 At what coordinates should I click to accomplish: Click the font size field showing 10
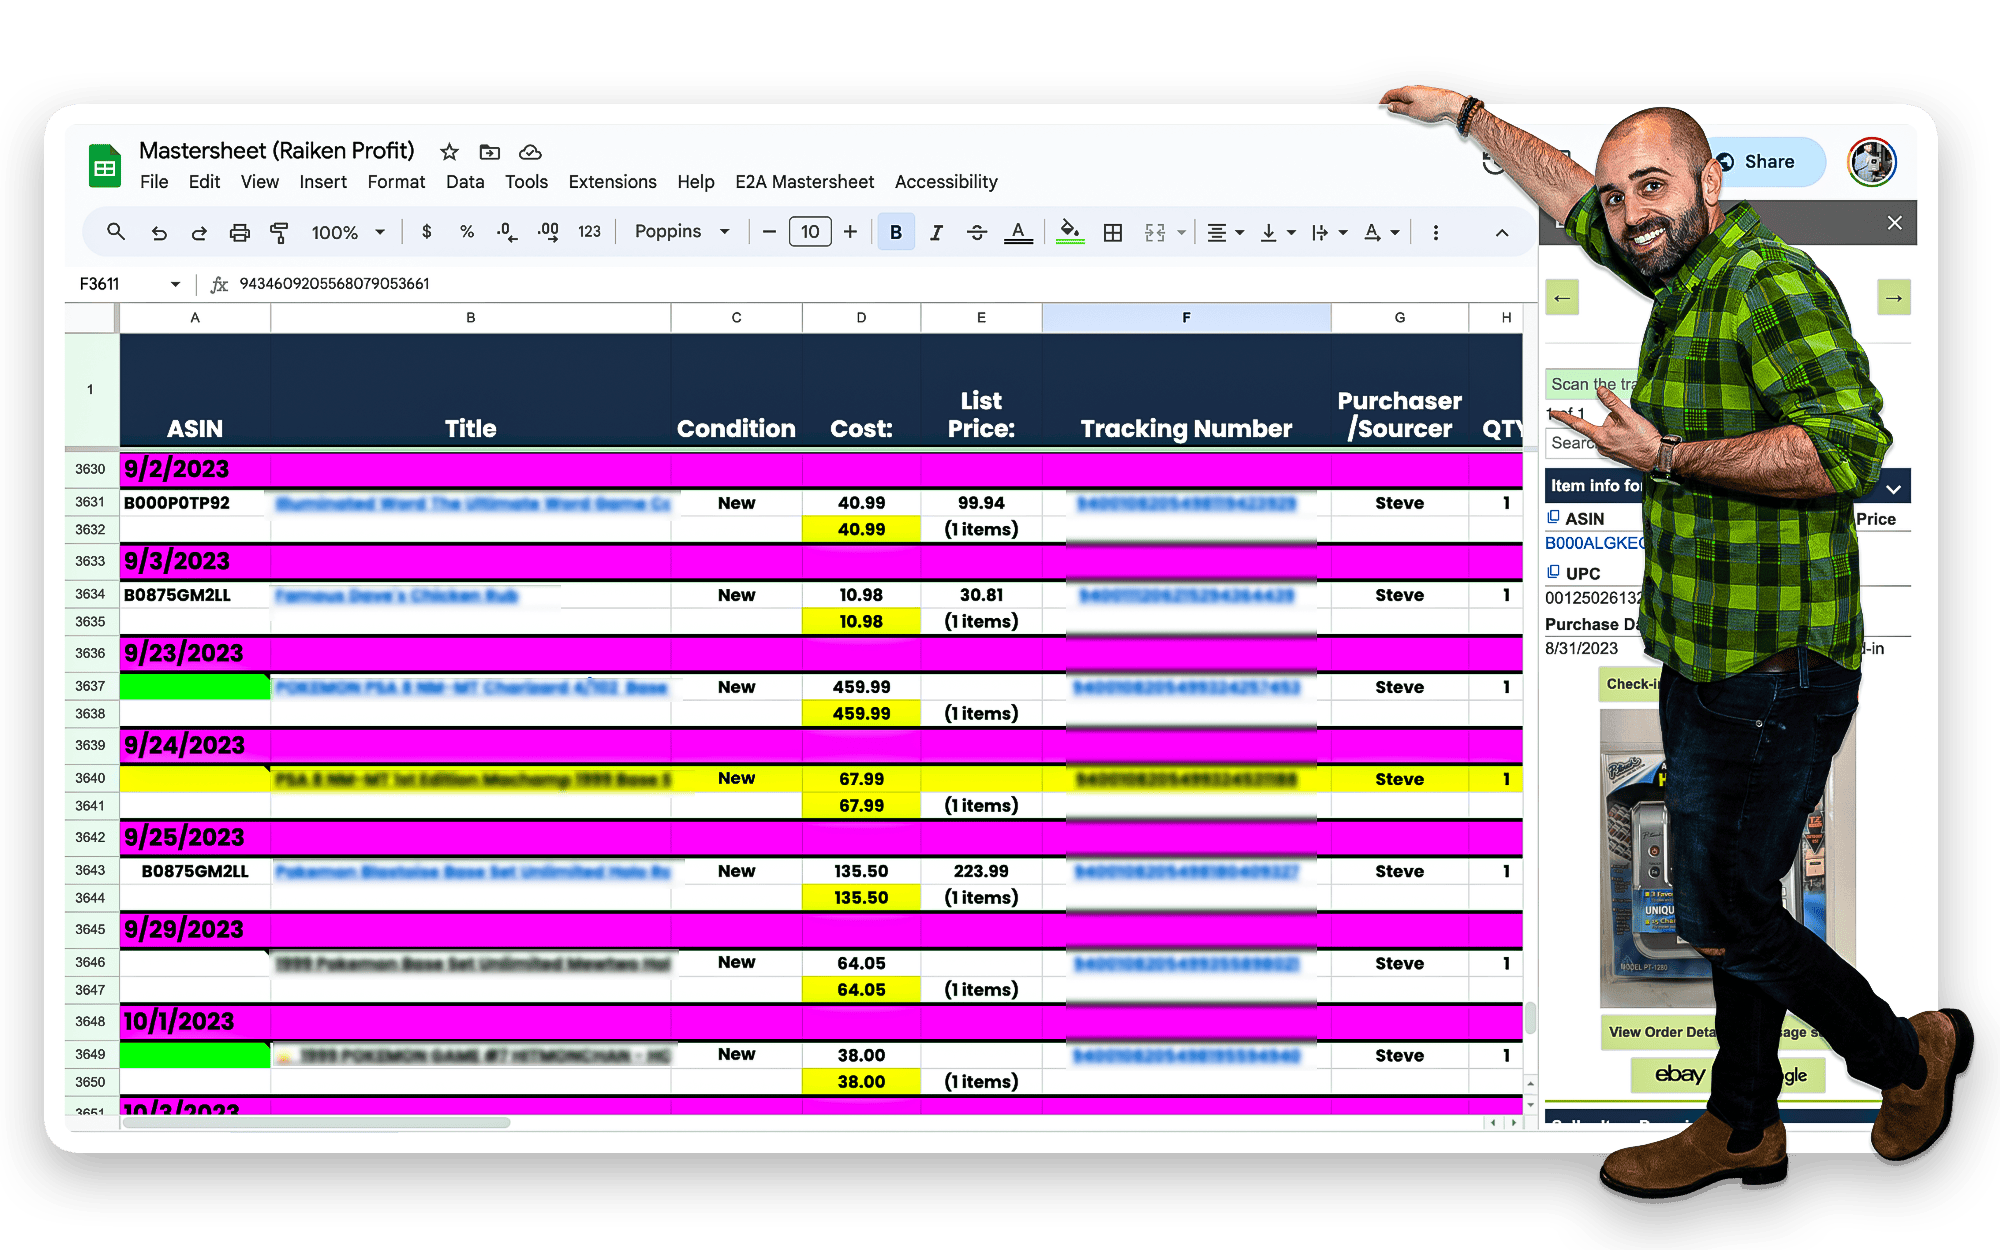(810, 232)
